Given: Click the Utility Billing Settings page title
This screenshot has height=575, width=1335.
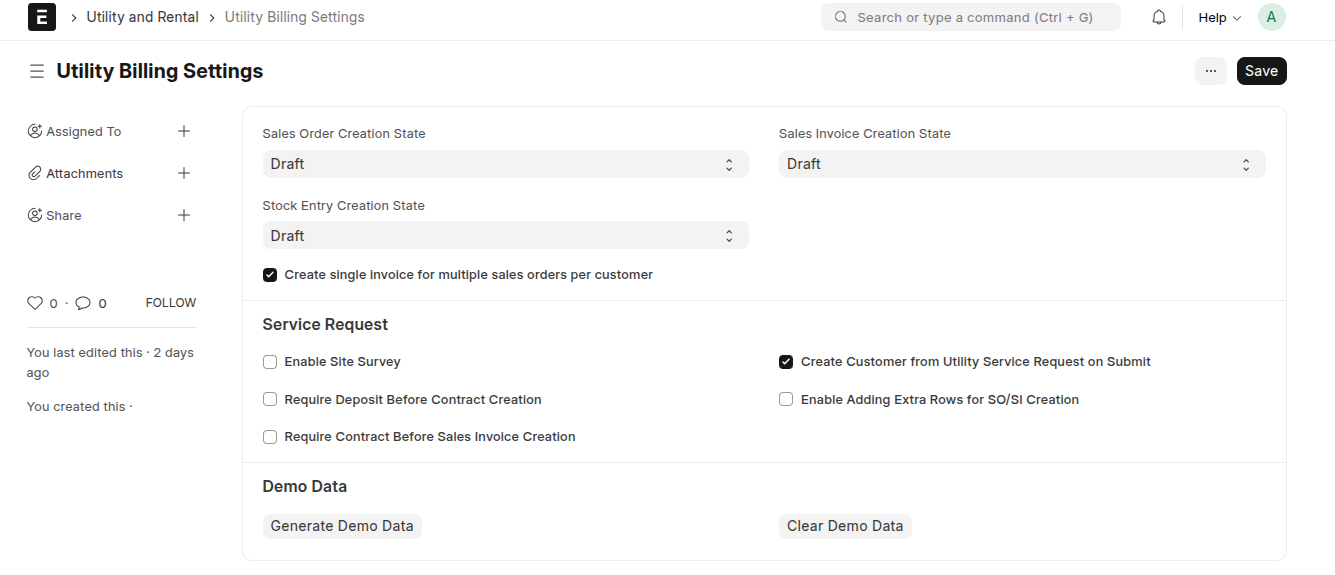Looking at the screenshot, I should pos(160,71).
